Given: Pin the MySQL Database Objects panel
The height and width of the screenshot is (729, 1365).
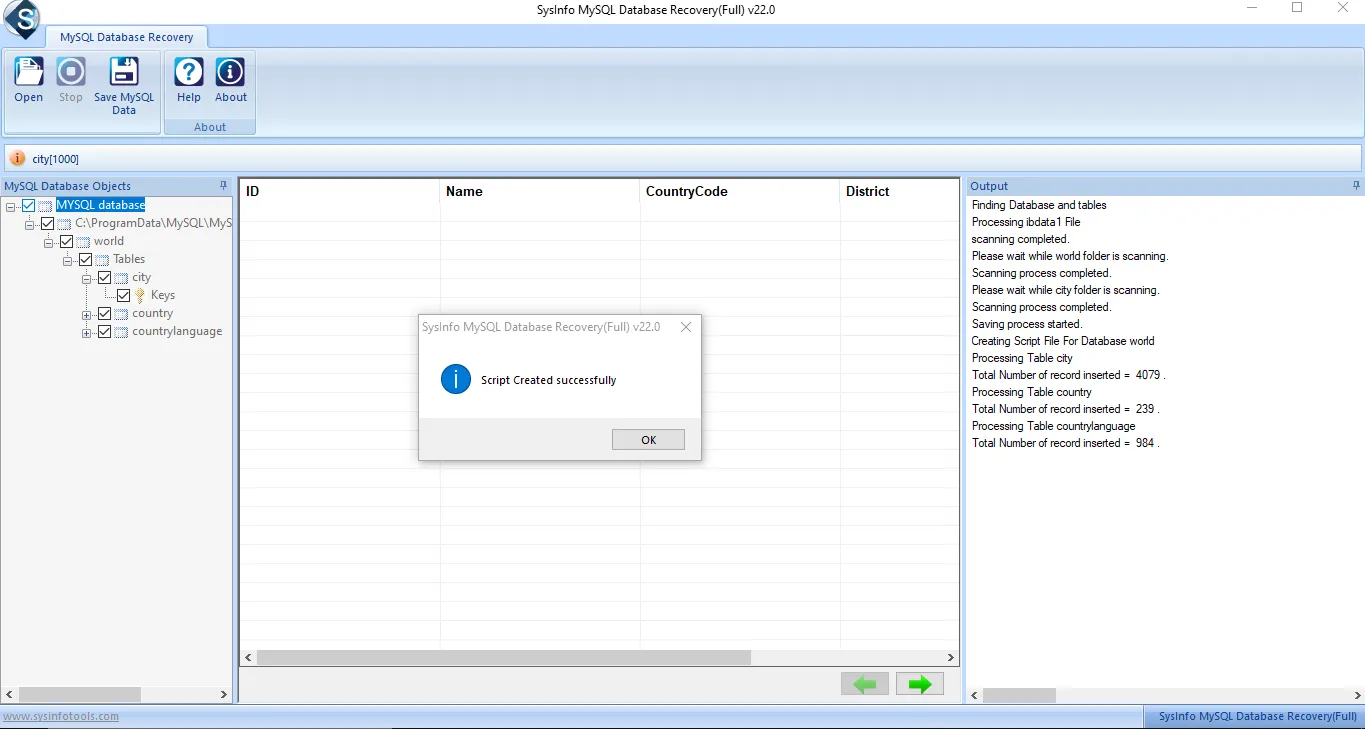Looking at the screenshot, I should (x=223, y=186).
